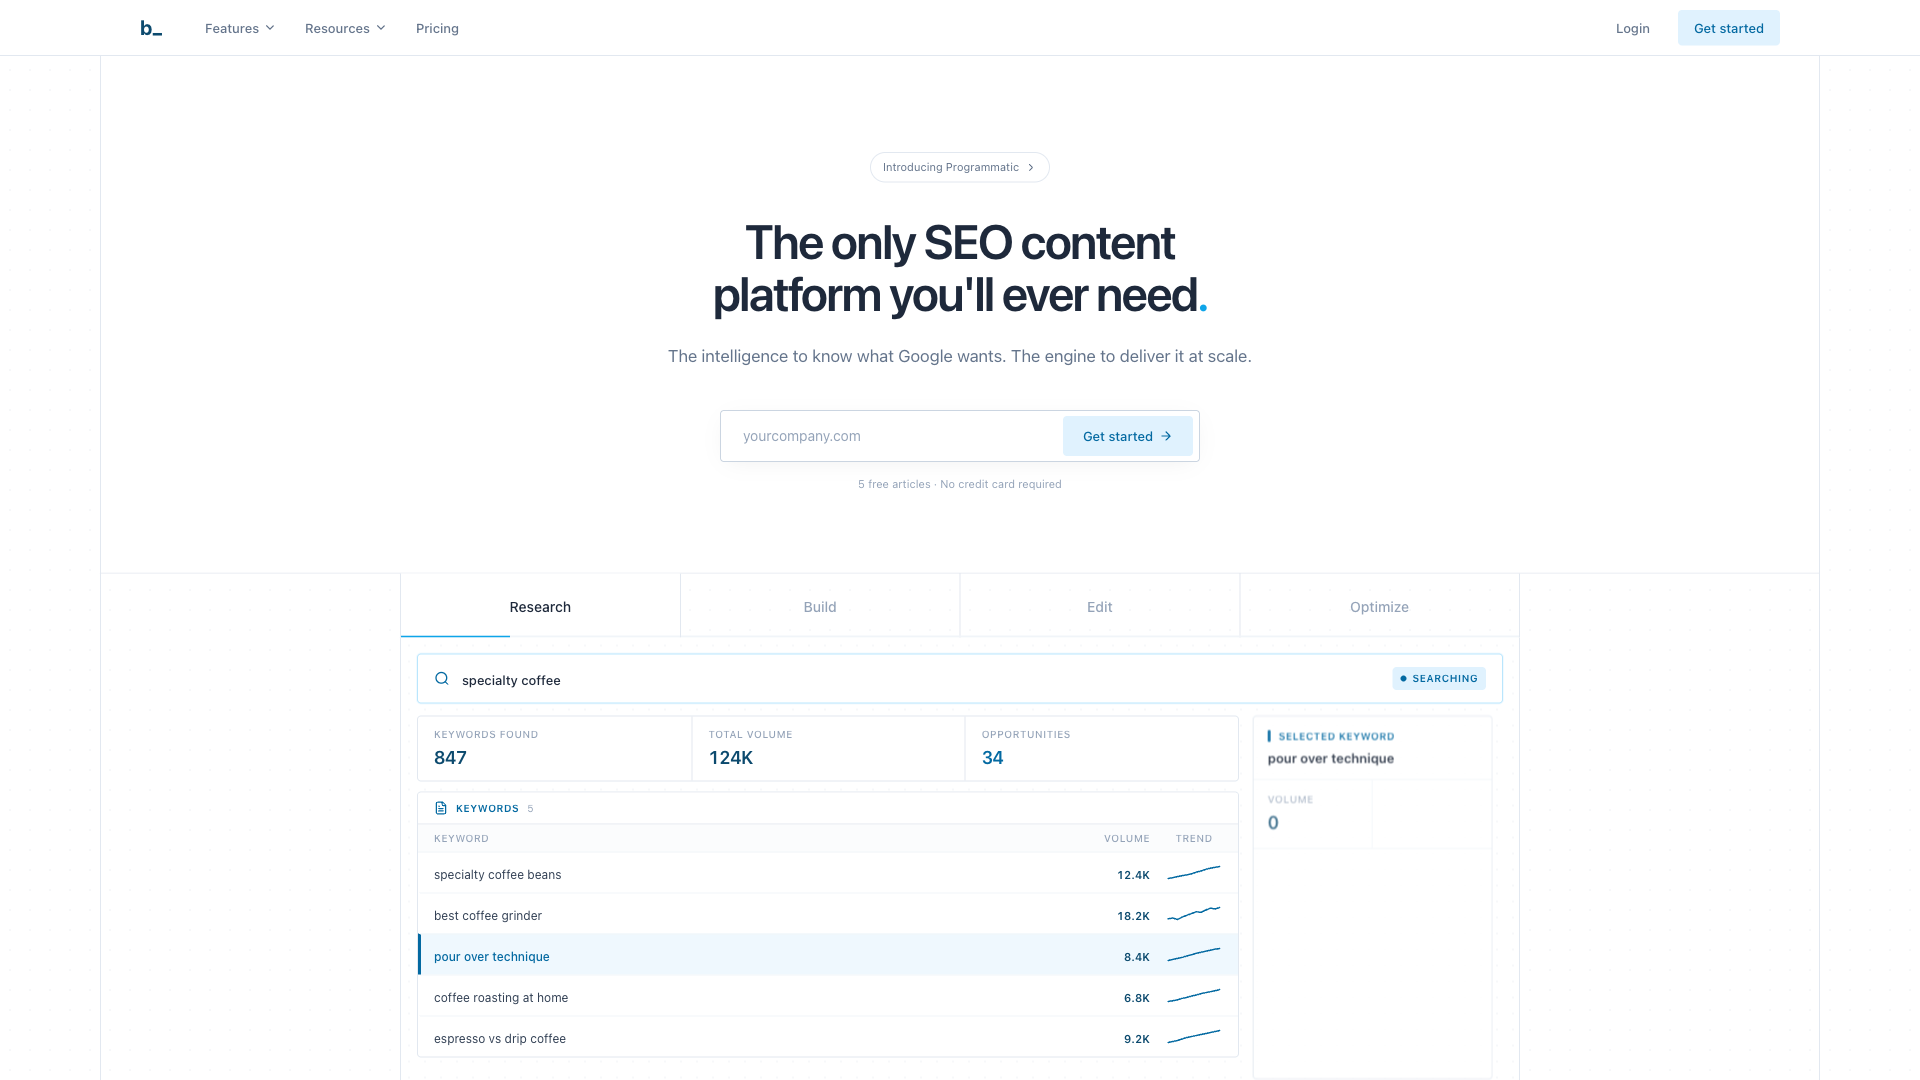Image resolution: width=1920 pixels, height=1080 pixels.
Task: Click the Login link
Action: (x=1632, y=28)
